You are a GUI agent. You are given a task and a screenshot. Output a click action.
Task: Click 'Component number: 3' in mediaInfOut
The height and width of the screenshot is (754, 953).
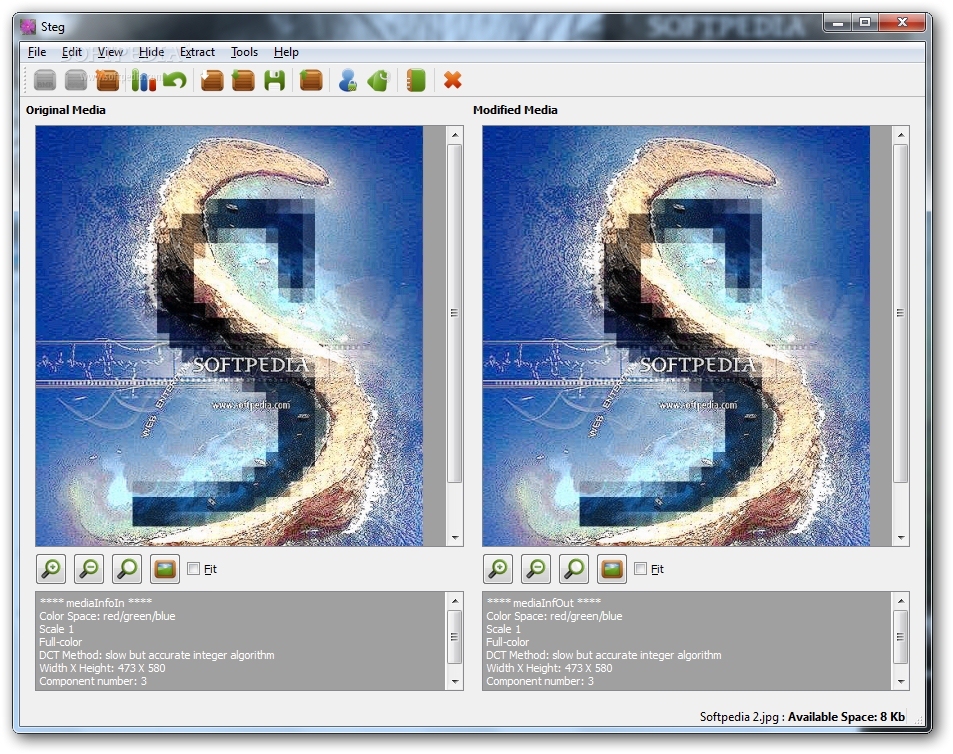pyautogui.click(x=540, y=681)
